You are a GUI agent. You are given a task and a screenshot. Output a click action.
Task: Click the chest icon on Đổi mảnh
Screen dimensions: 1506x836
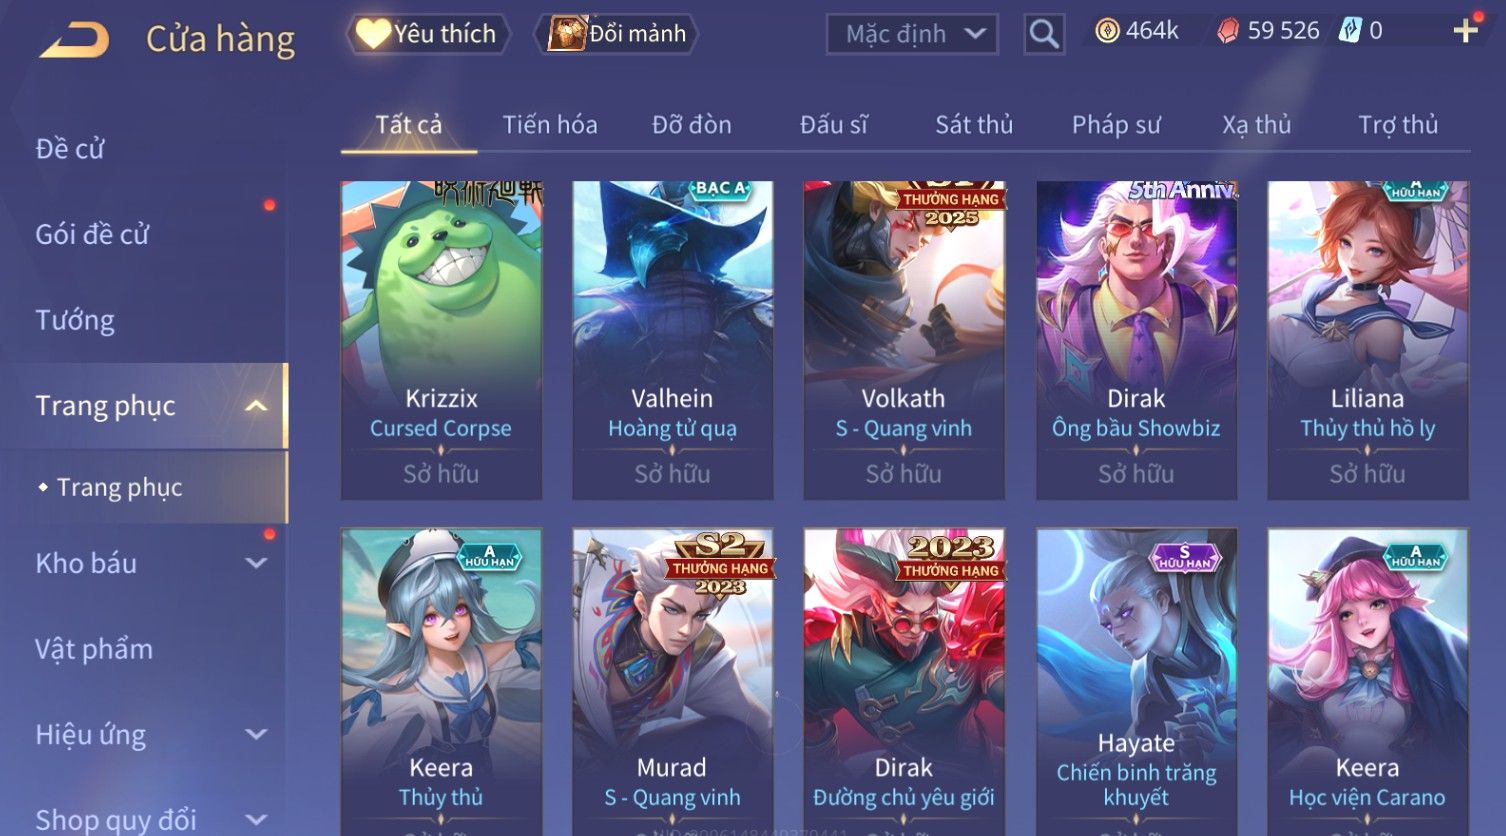[567, 34]
